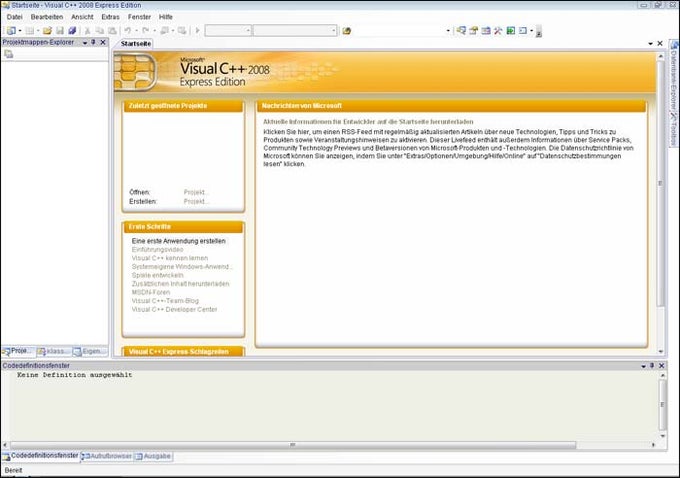
Task: Open the solution platform combo box
Action: tap(295, 30)
